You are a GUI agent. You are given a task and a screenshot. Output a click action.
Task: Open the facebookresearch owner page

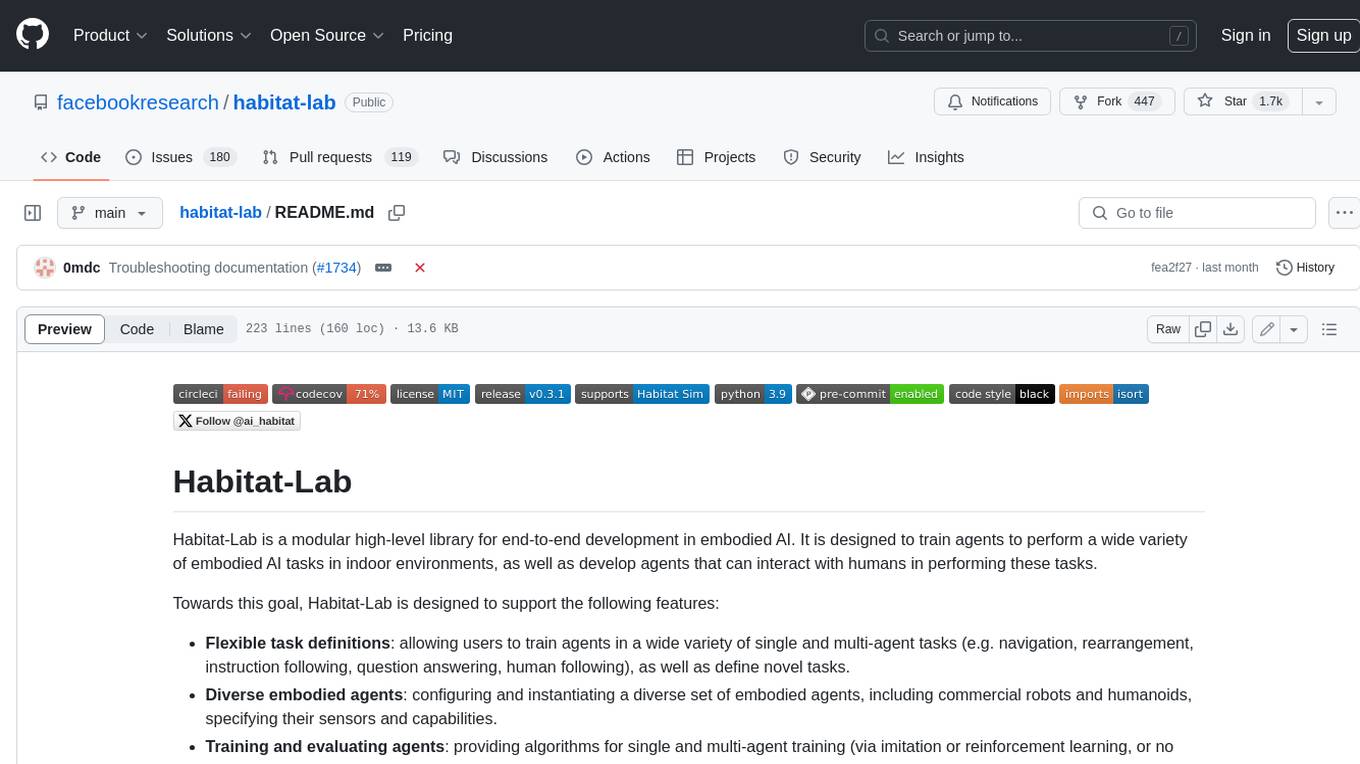[x=138, y=102]
